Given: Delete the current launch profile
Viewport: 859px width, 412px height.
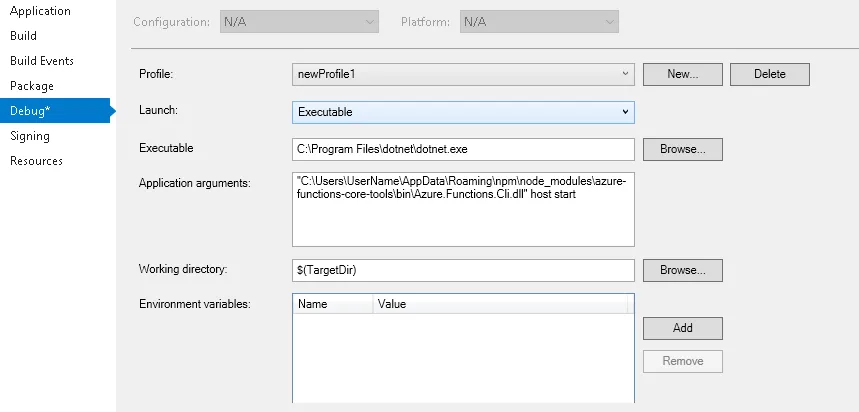Looking at the screenshot, I should pos(769,74).
